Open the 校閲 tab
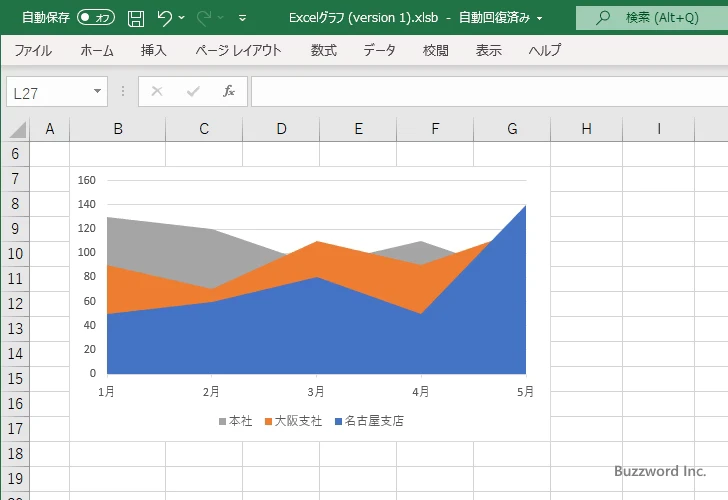The image size is (728, 500). pos(436,50)
